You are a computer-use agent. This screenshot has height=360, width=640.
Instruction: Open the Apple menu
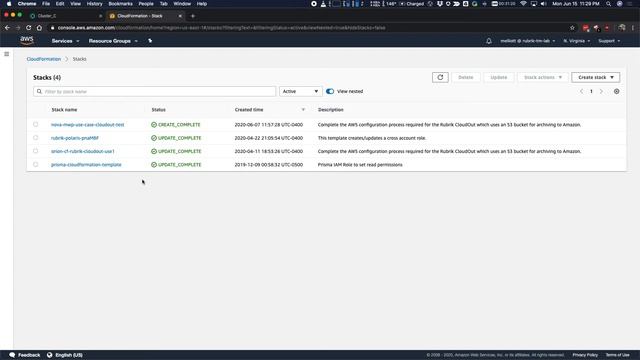point(9,4)
